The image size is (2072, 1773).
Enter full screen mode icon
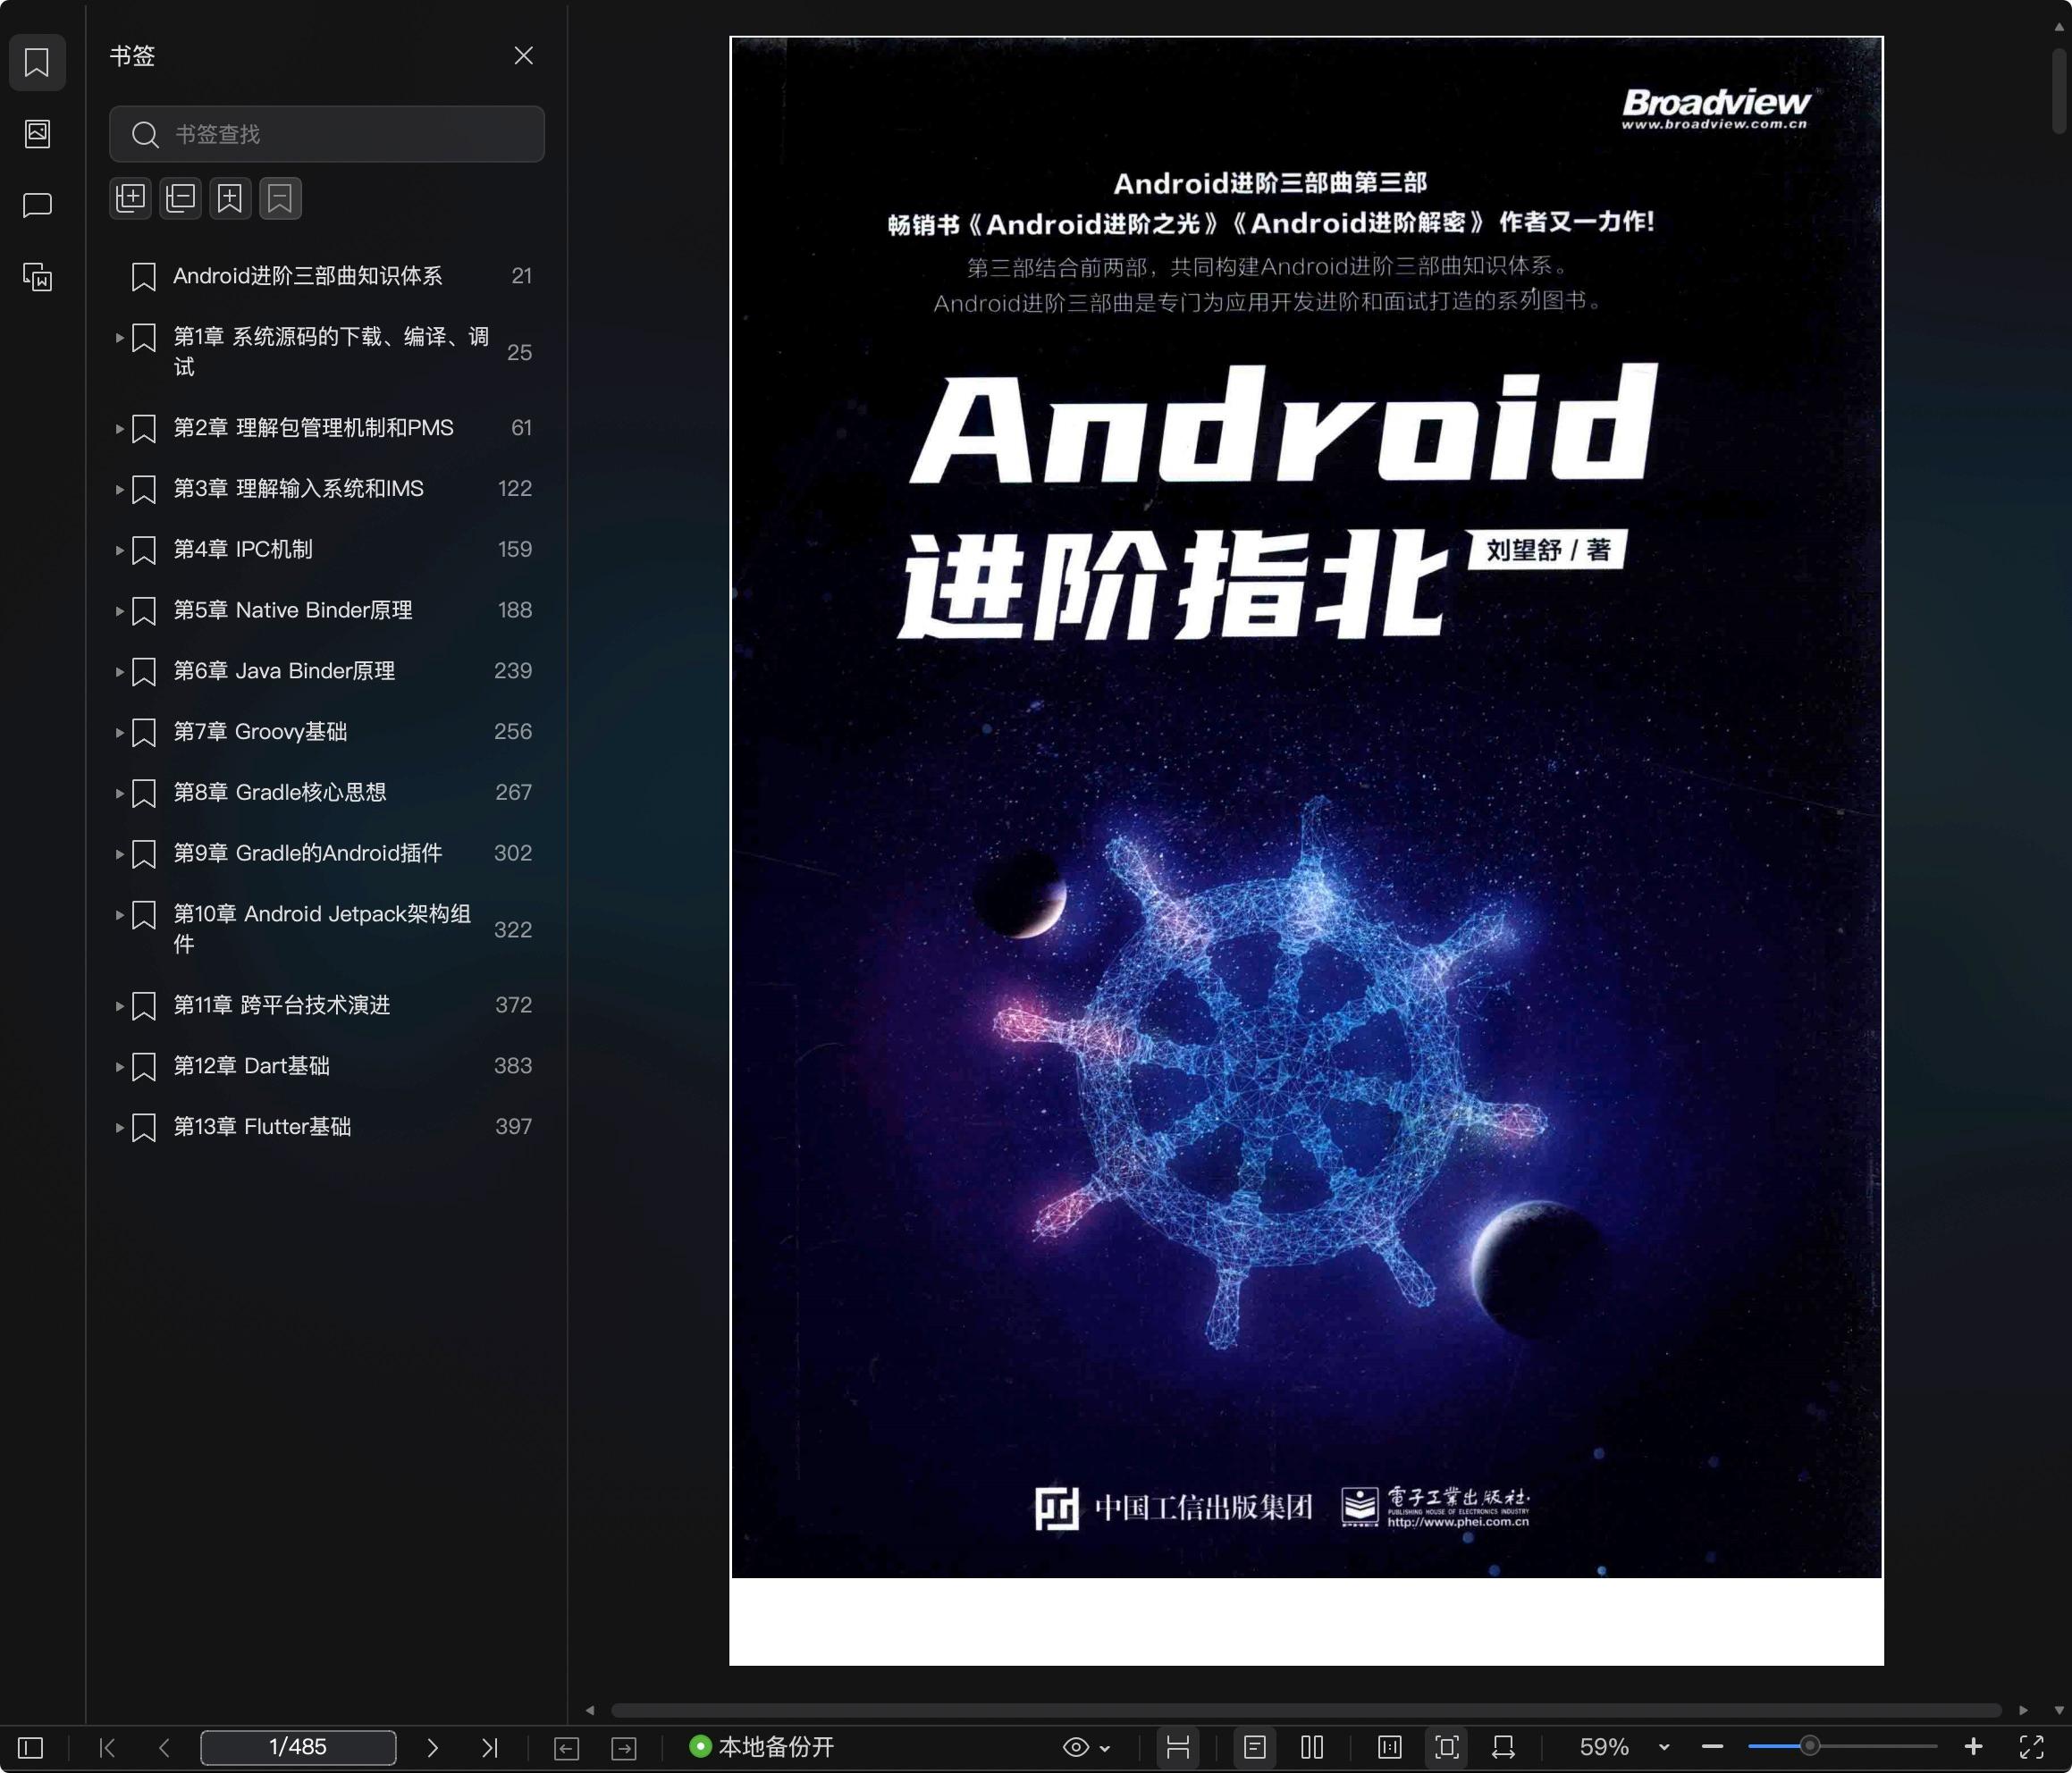click(x=2032, y=1747)
